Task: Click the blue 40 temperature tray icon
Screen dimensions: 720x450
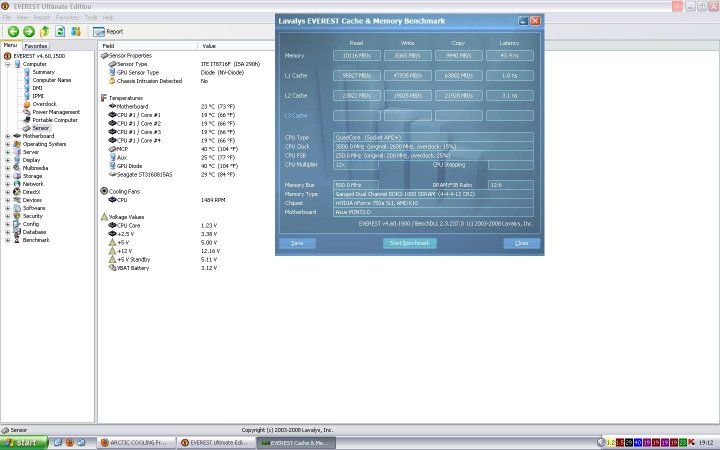Action: (x=638, y=443)
